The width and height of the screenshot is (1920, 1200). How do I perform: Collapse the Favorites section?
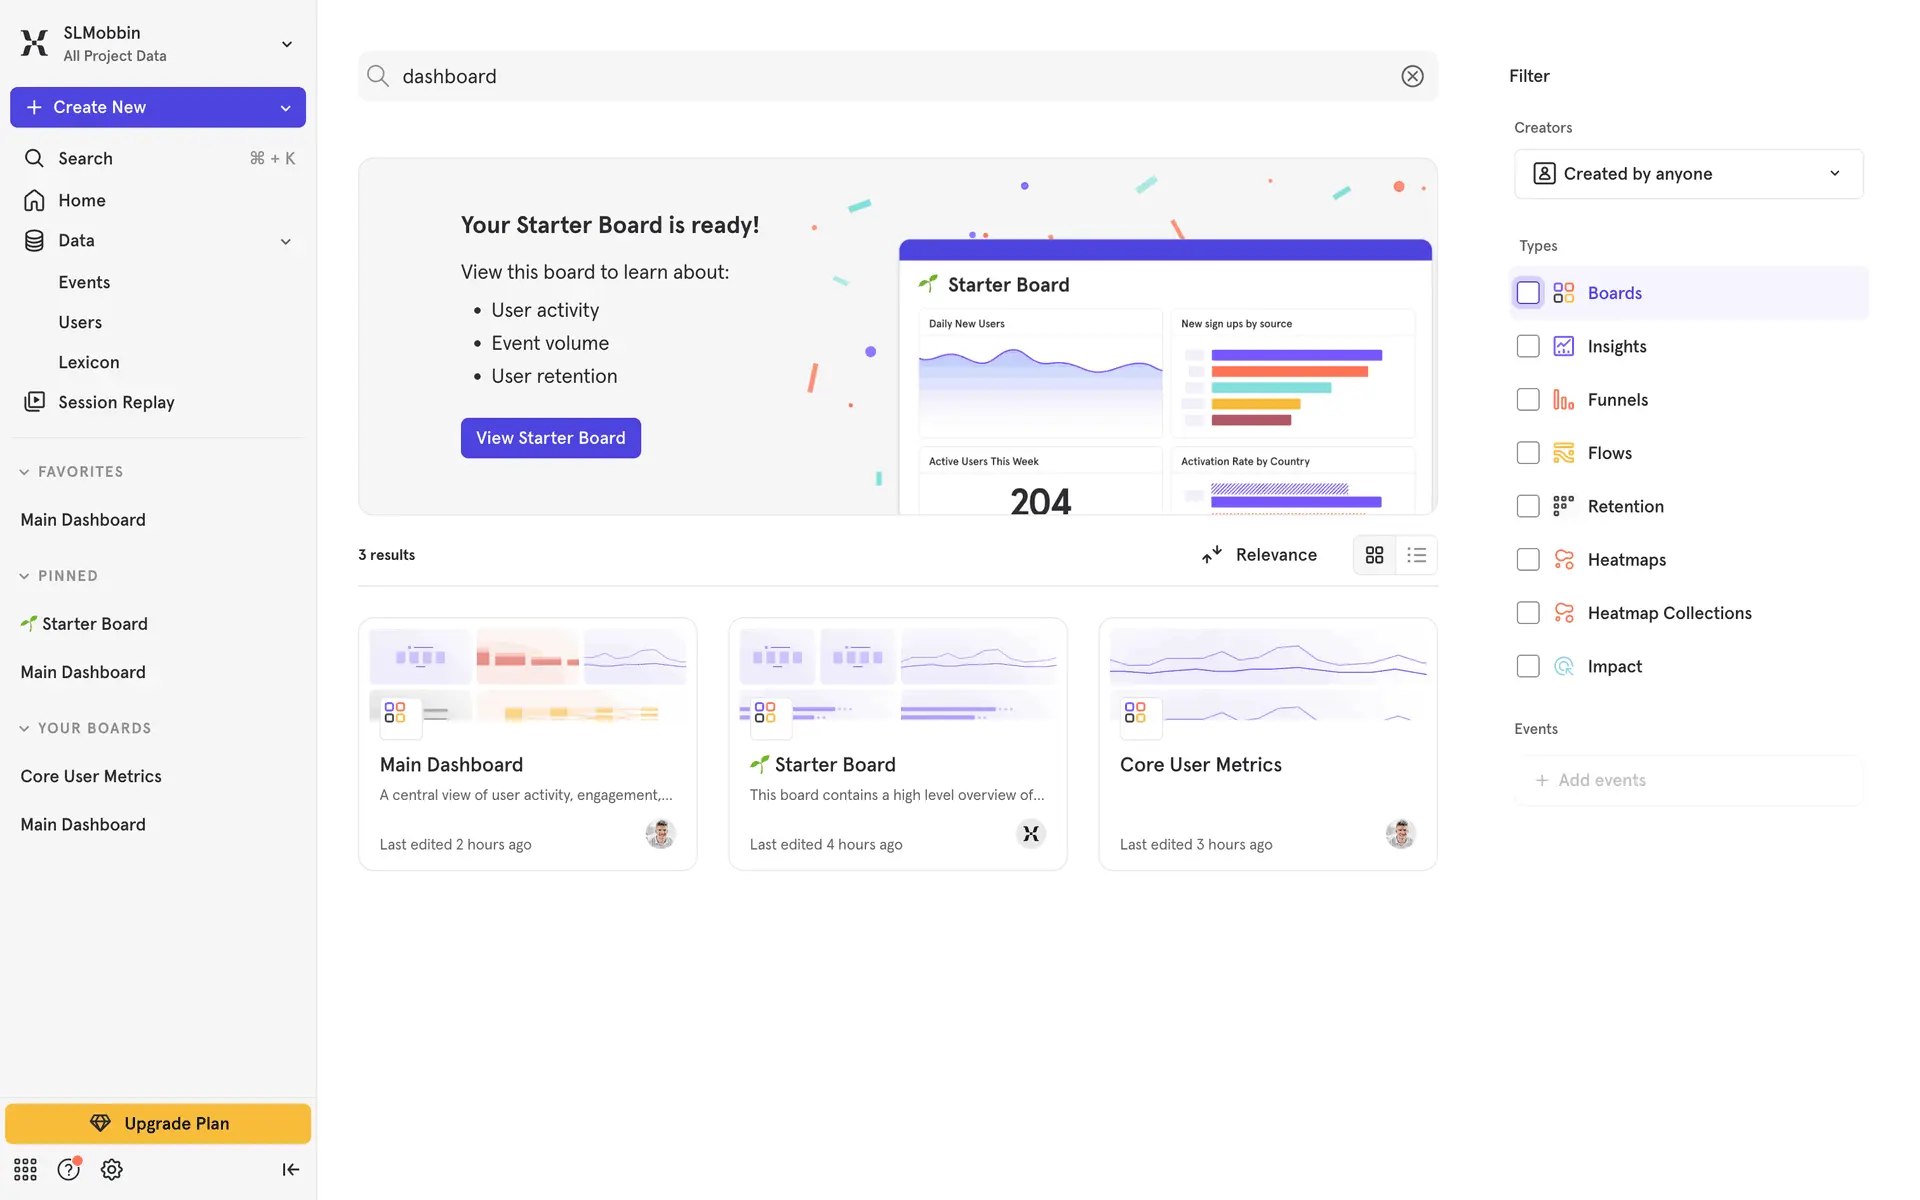pos(24,472)
